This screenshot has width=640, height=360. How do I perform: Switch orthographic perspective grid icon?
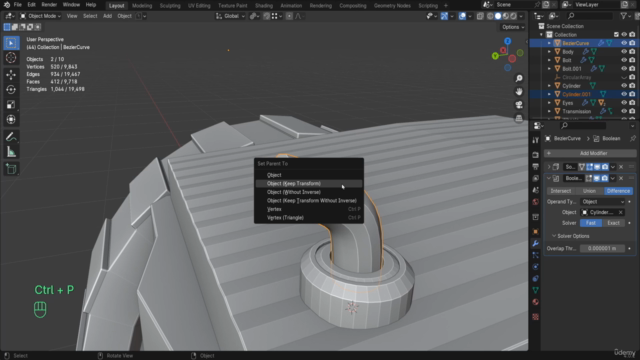[519, 118]
